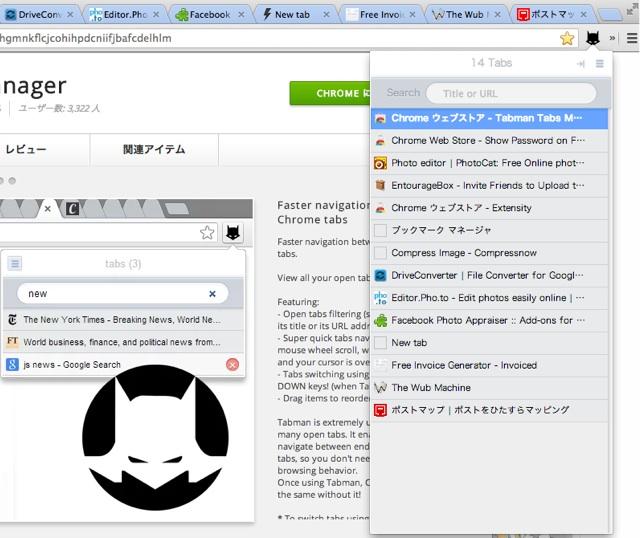
Task: Select The Wub Machine entry in list
Action: pos(489,388)
